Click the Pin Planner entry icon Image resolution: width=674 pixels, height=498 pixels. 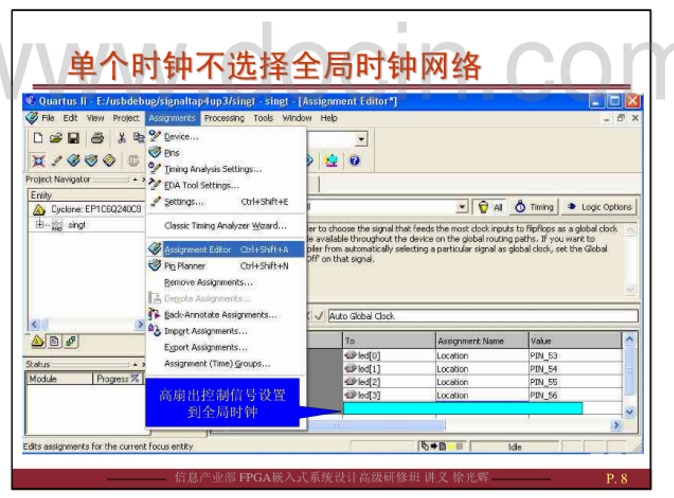pos(155,266)
